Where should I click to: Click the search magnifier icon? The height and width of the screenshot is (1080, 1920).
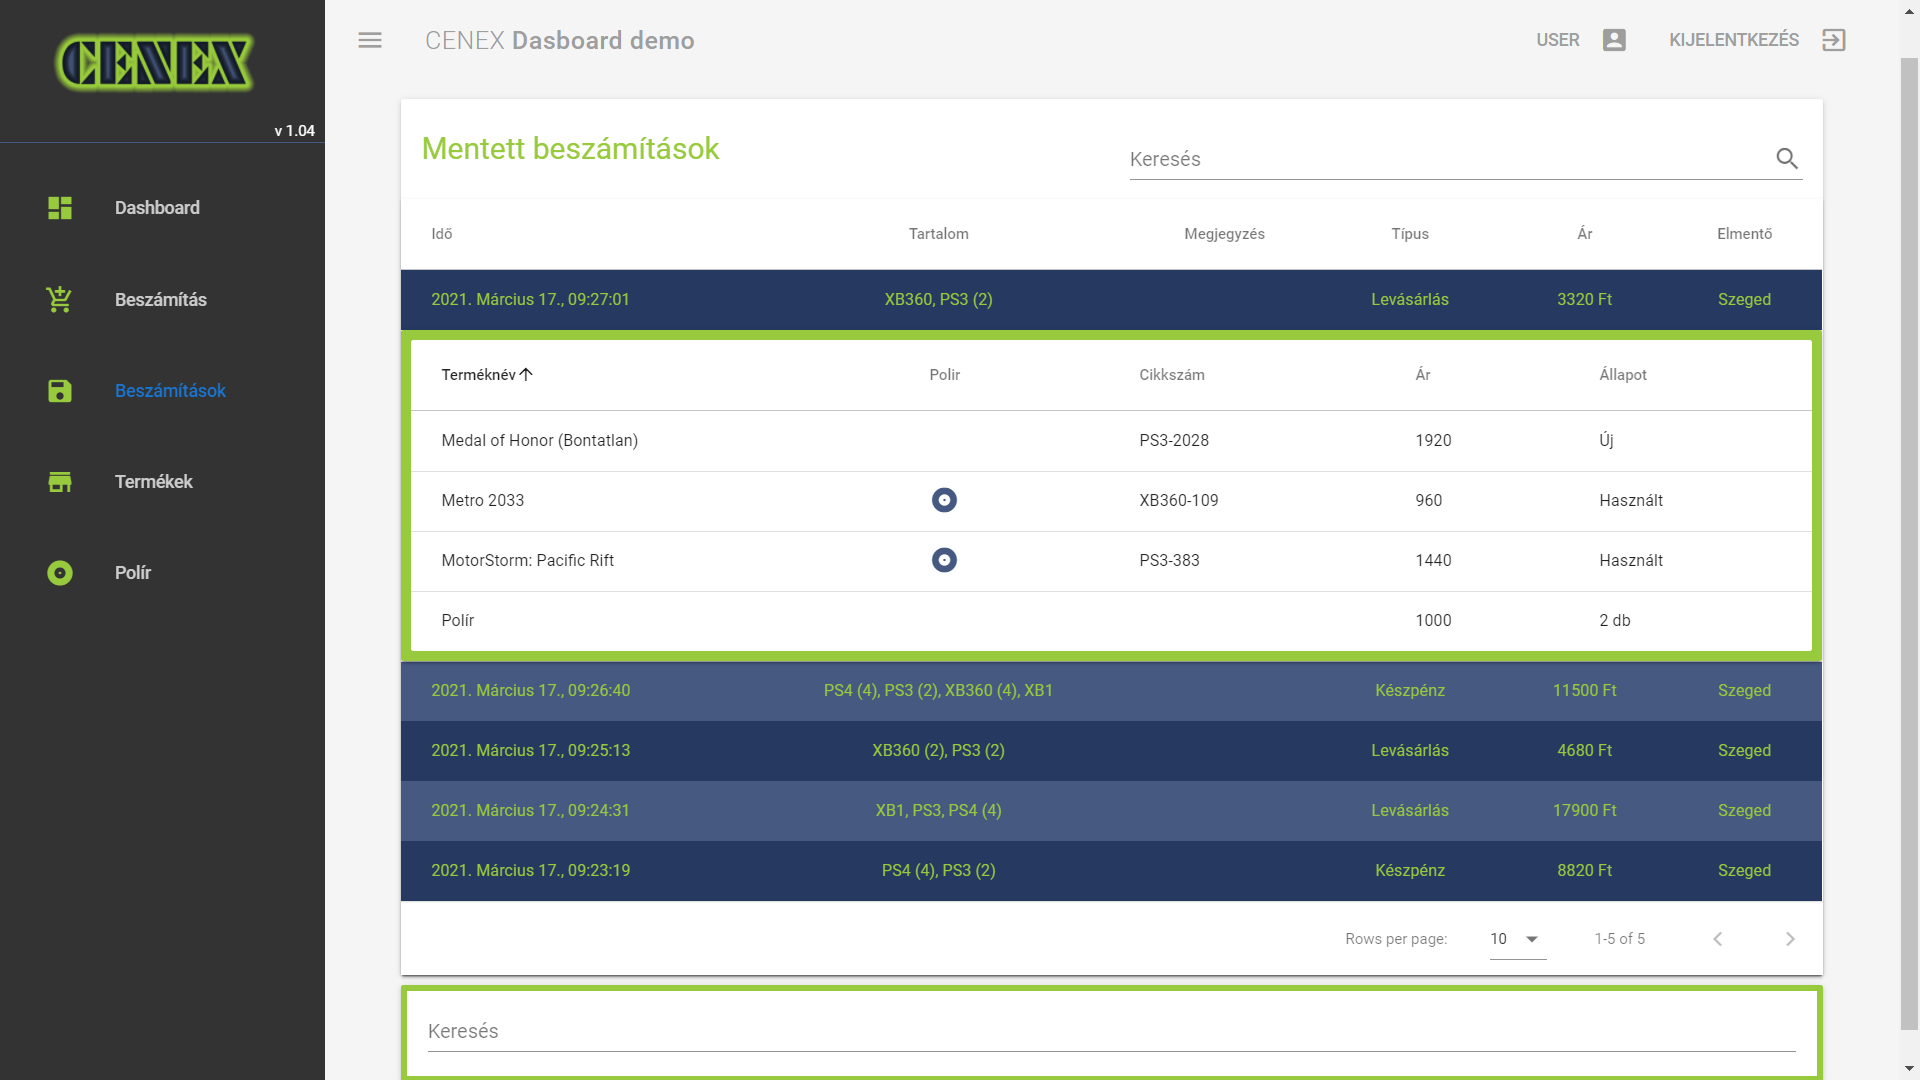(x=1786, y=158)
